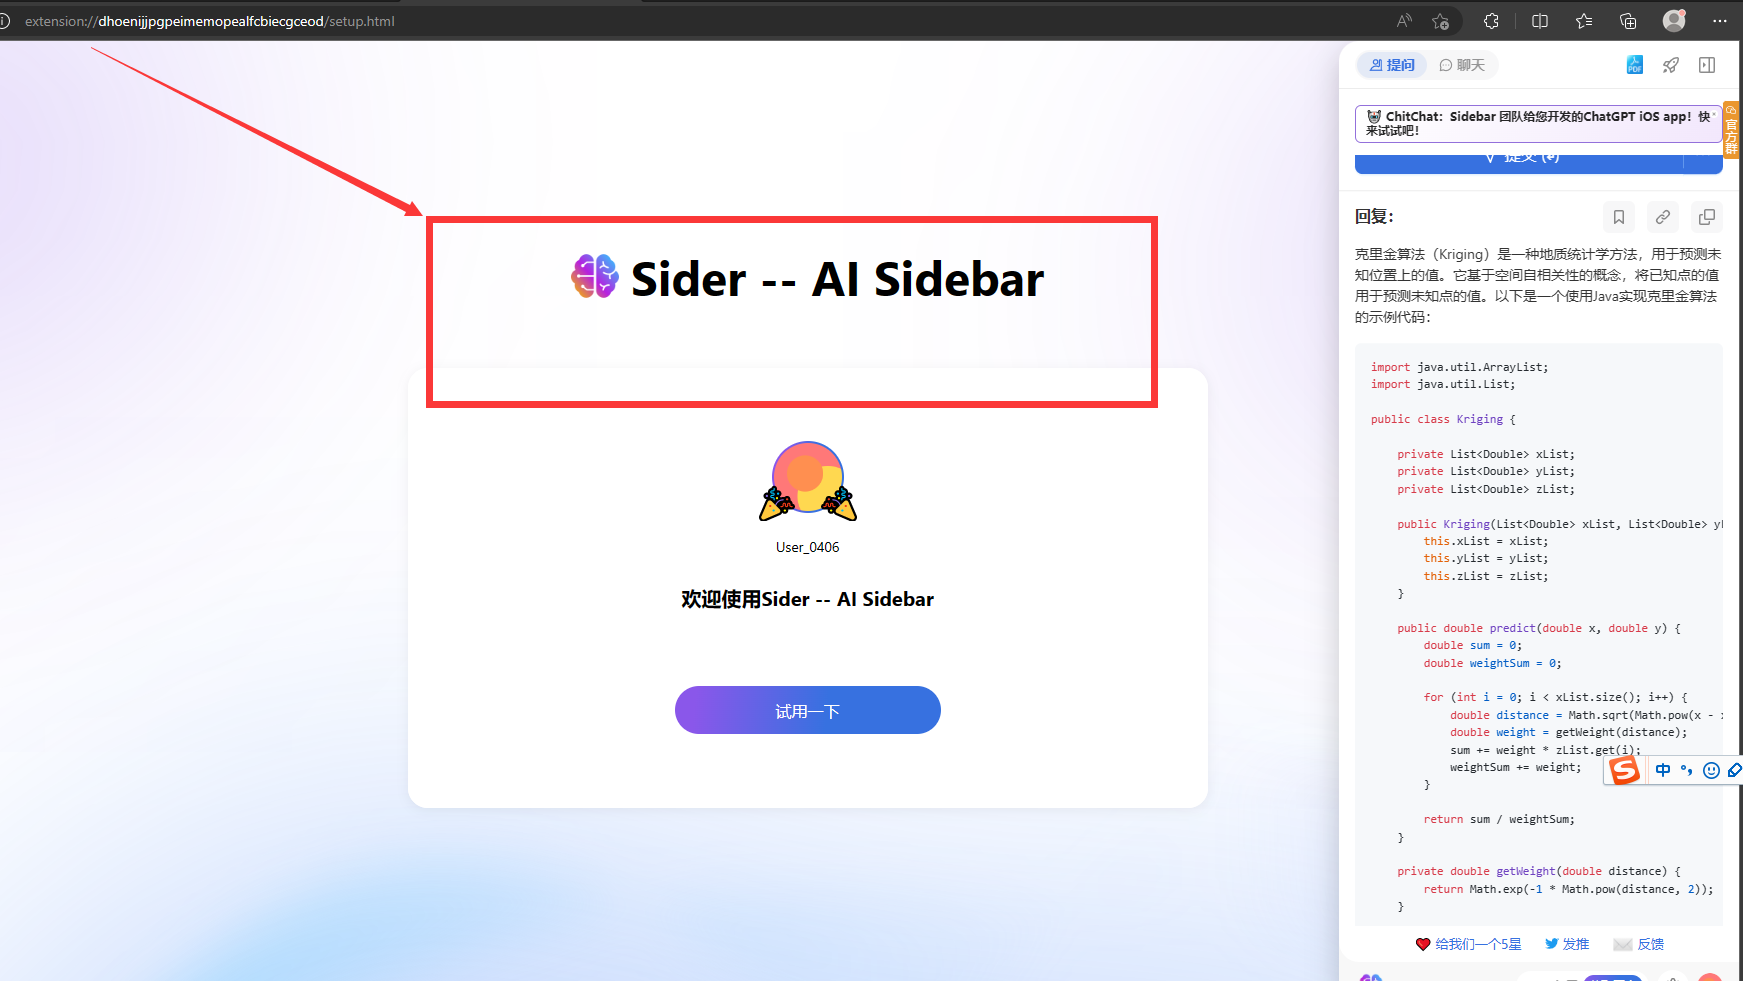Image resolution: width=1743 pixels, height=981 pixels.
Task: Open the PDF chat icon
Action: click(x=1635, y=65)
